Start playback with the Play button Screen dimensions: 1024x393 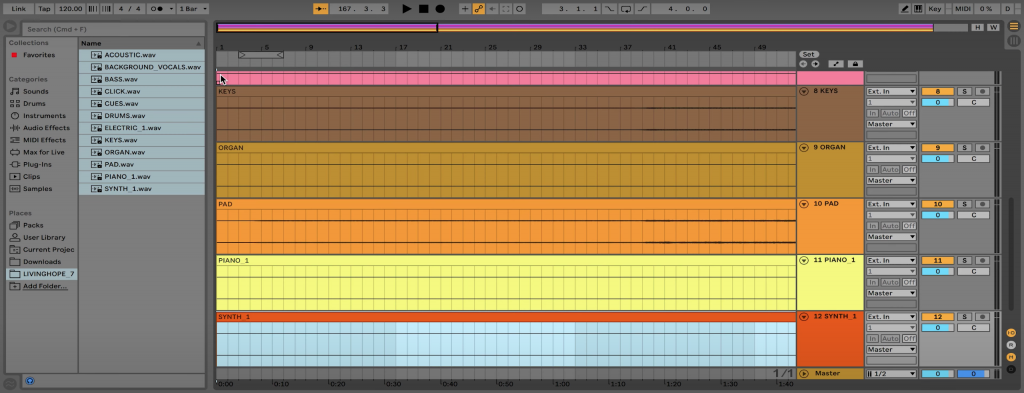[x=407, y=9]
